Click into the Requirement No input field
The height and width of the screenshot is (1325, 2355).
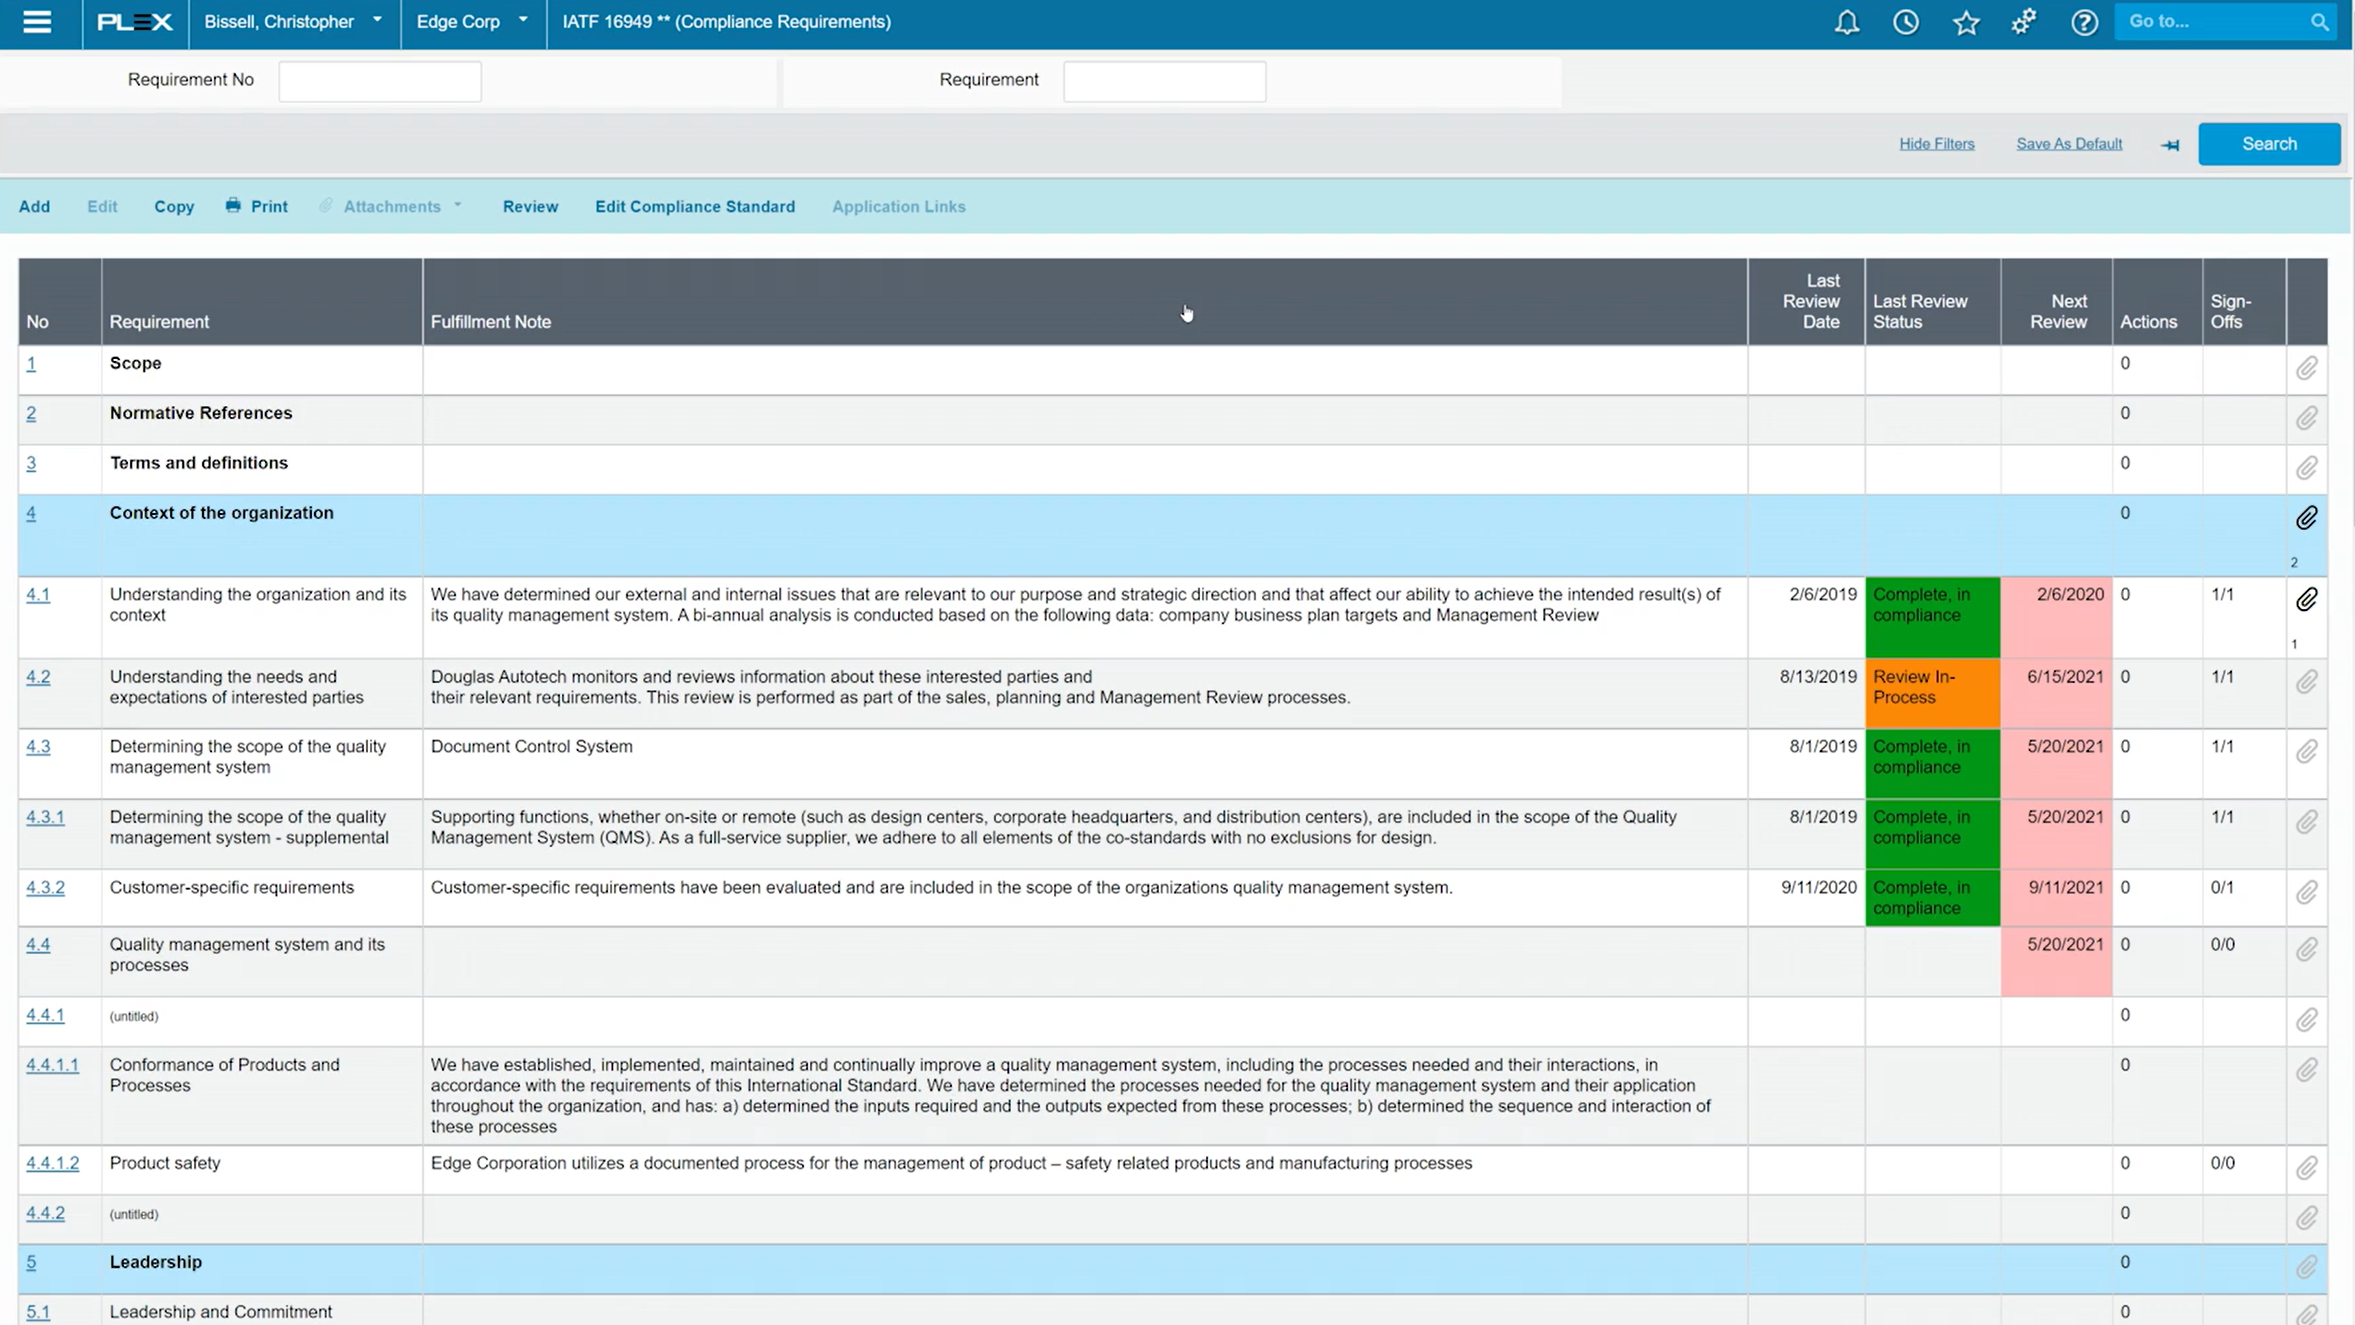click(379, 81)
